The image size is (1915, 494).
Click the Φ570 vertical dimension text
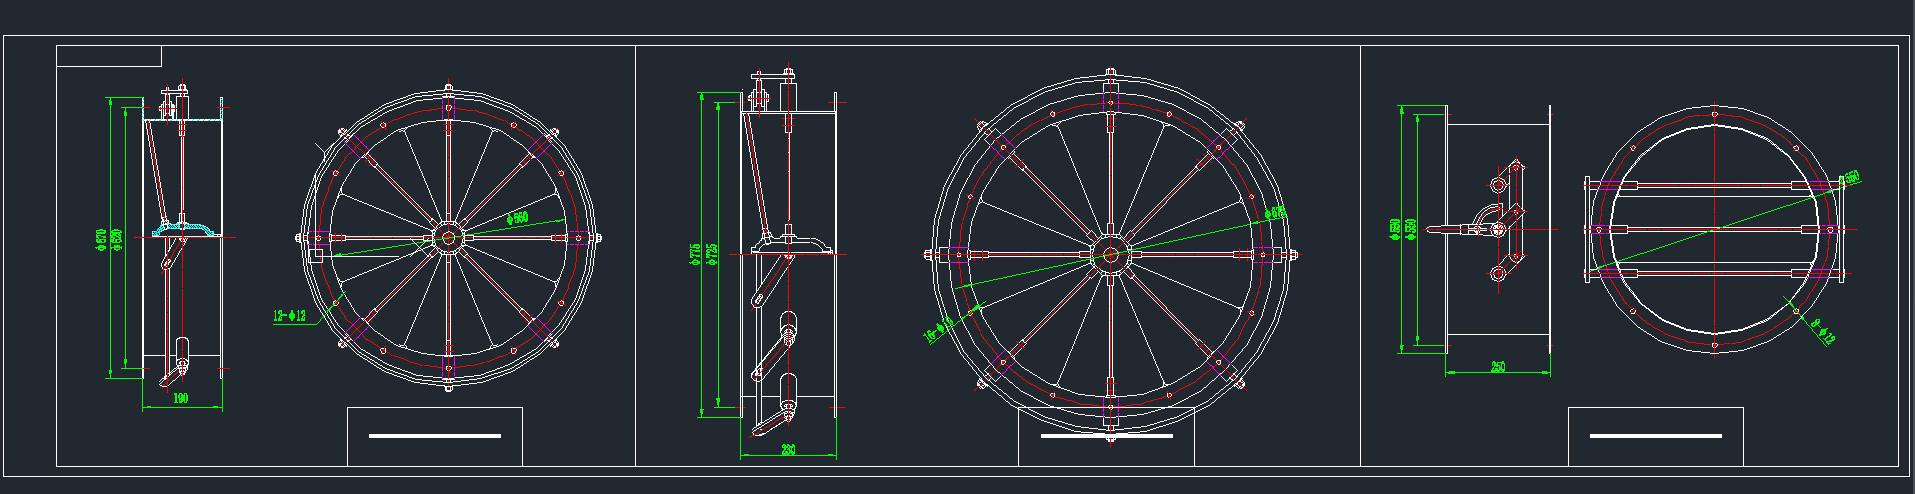tap(101, 238)
